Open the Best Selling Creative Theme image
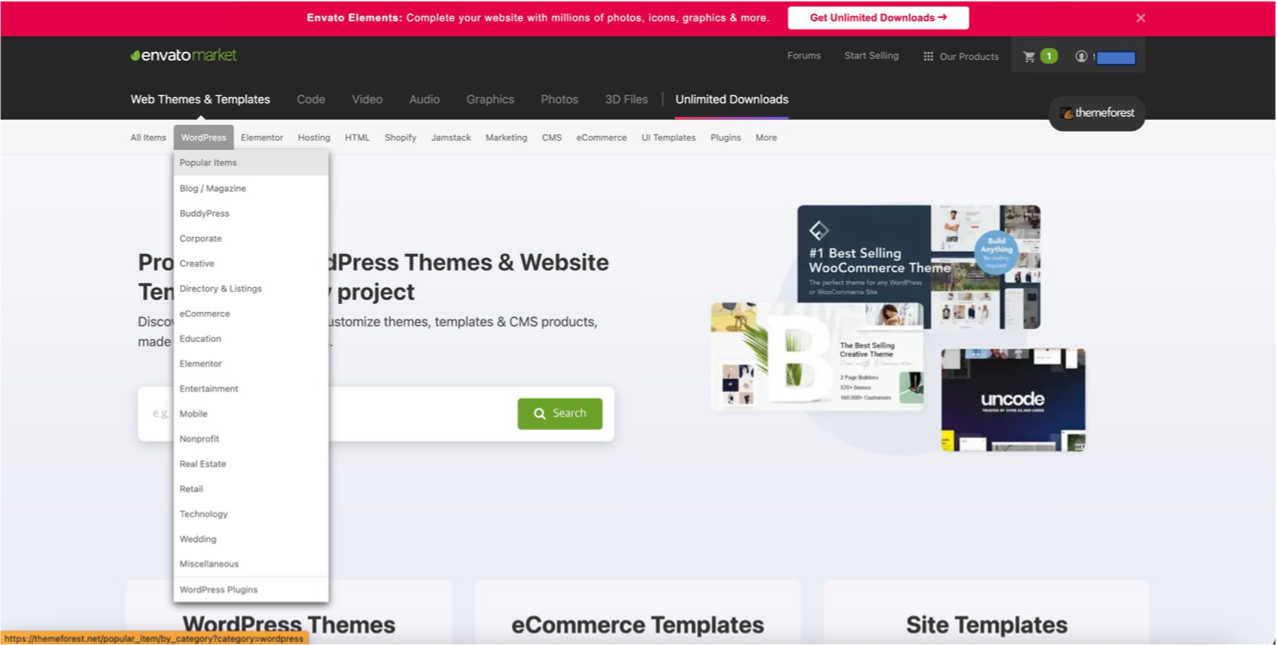 [x=817, y=357]
